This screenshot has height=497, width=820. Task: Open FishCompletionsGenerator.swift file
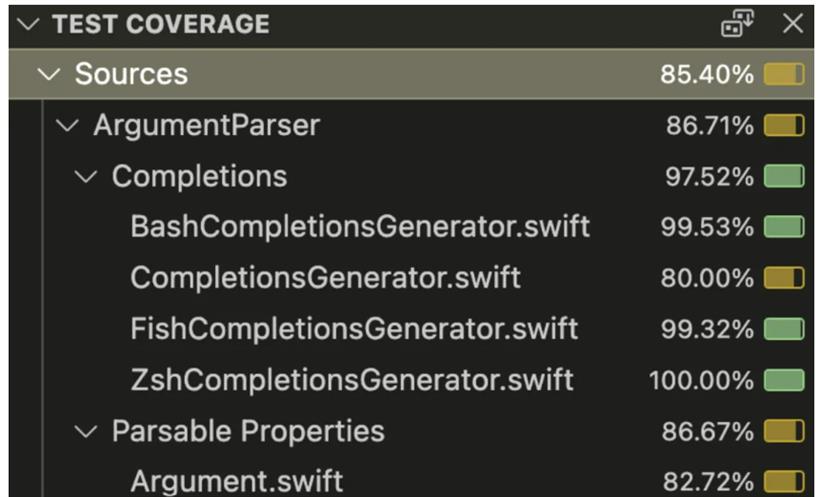(x=354, y=329)
